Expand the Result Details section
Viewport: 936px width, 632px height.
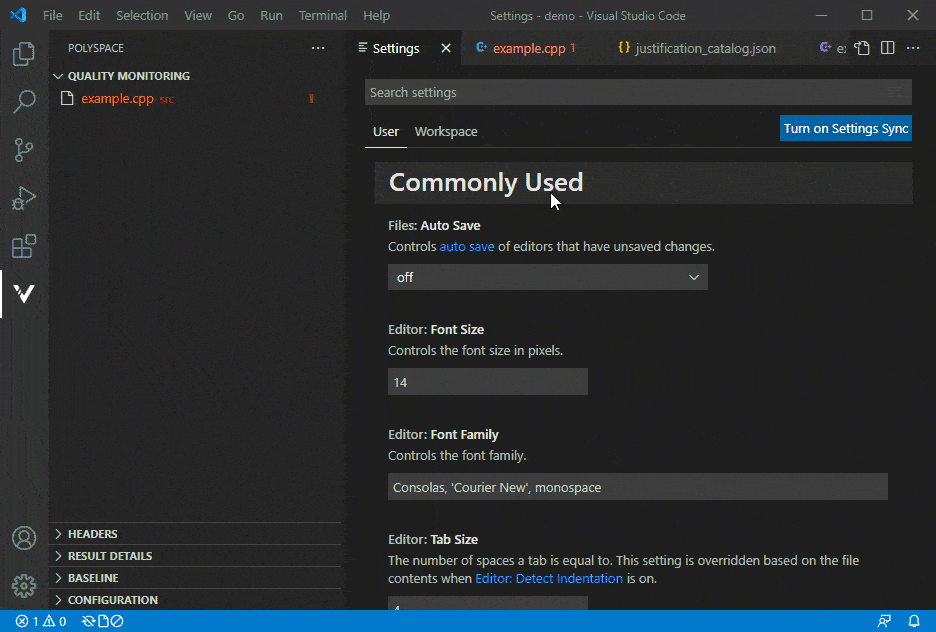tap(109, 556)
